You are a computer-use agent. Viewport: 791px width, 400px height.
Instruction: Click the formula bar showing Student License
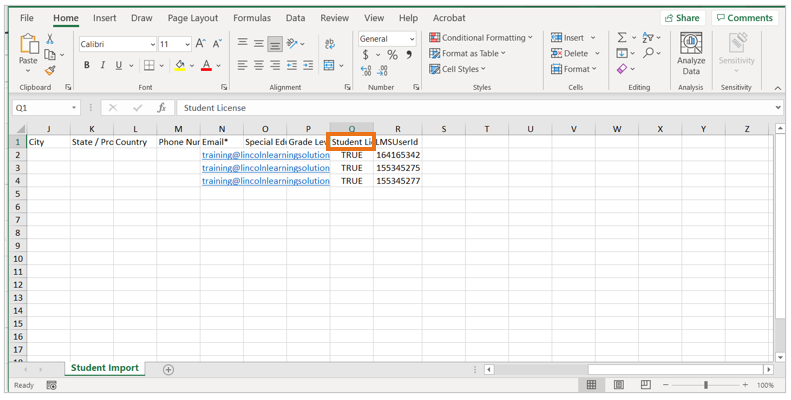coord(478,108)
